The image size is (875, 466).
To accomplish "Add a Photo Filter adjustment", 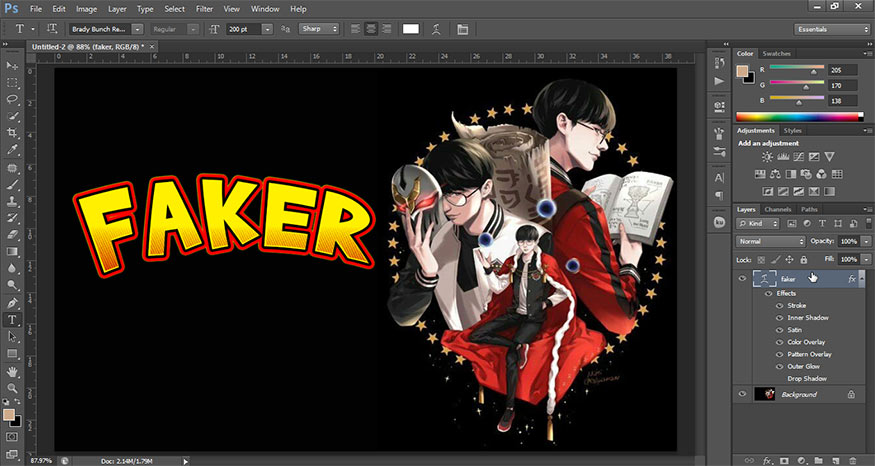I will [806, 174].
